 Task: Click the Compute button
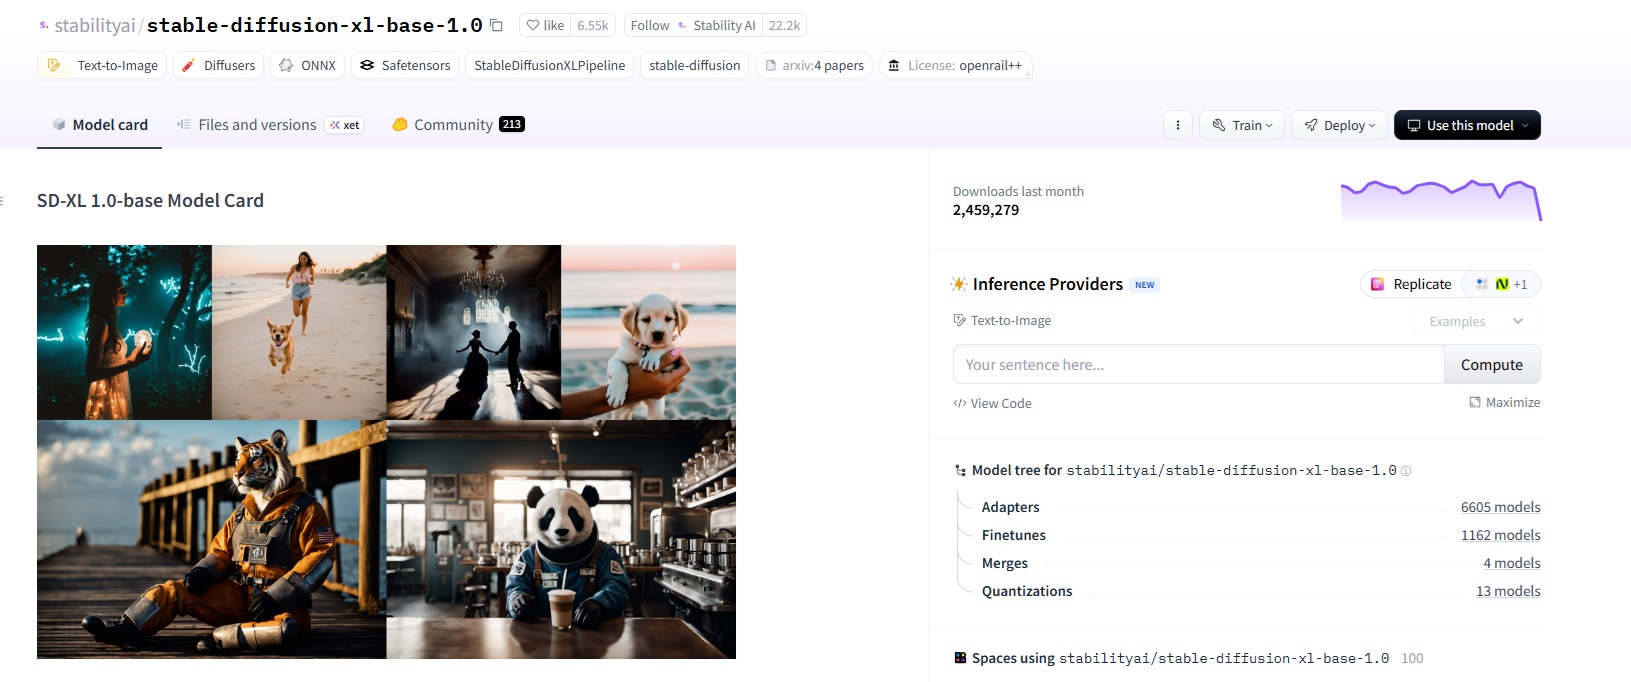pos(1492,365)
